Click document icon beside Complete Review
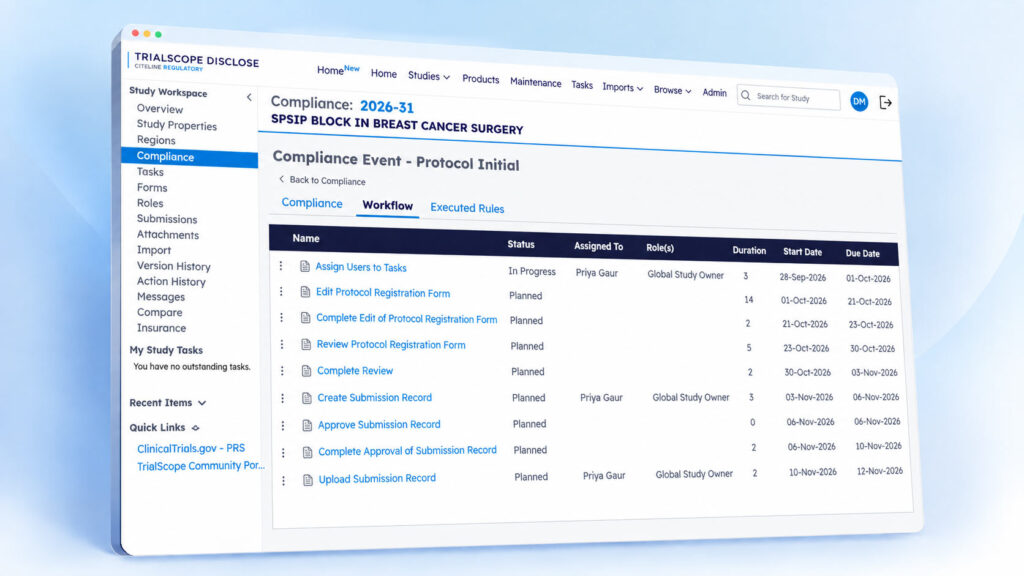Image resolution: width=1024 pixels, height=576 pixels. pos(306,371)
